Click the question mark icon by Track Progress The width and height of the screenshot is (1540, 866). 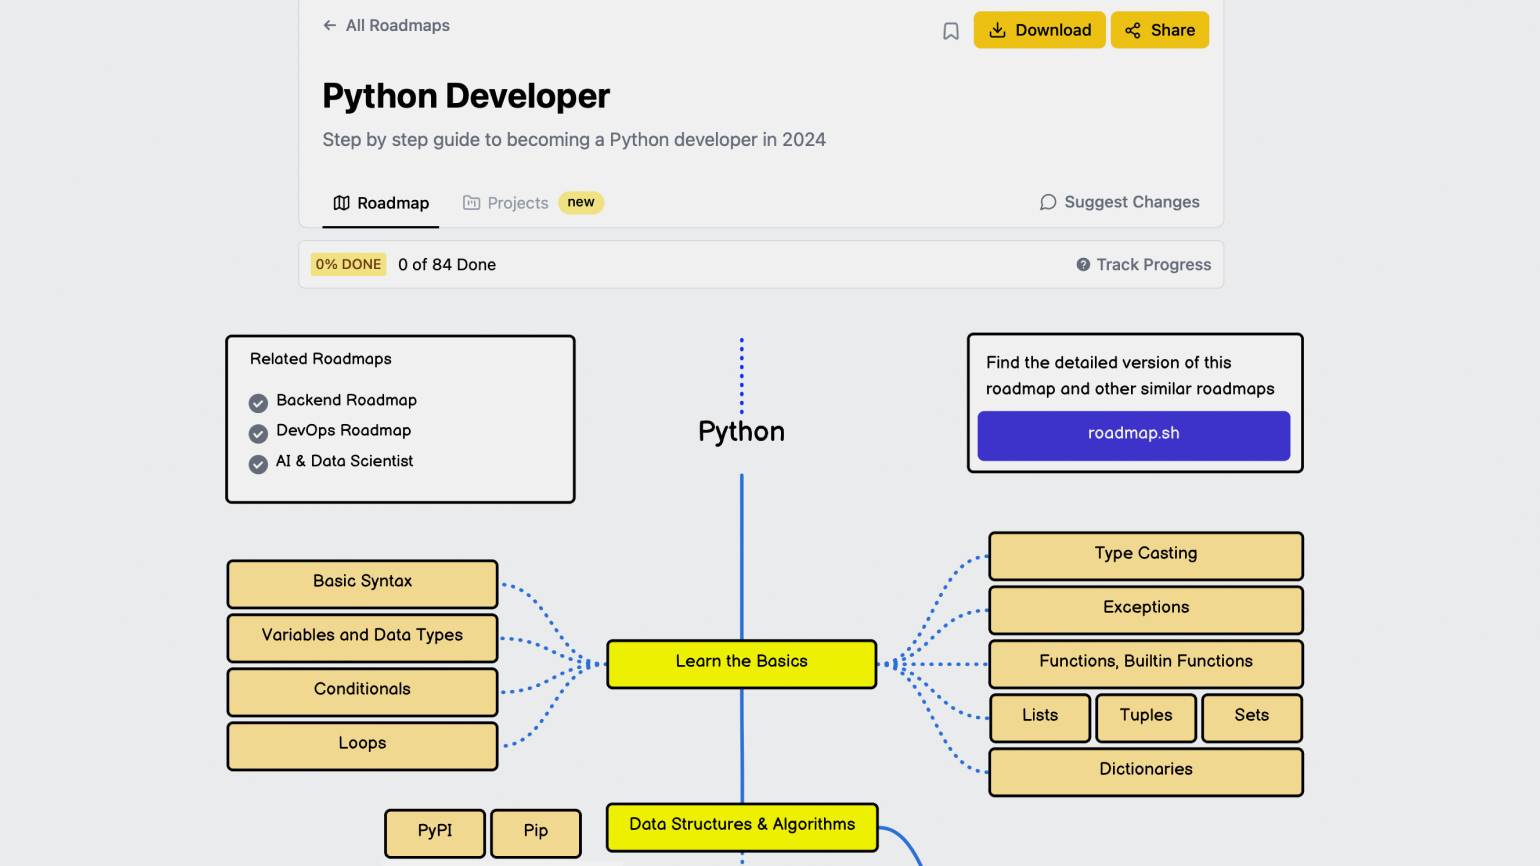[x=1083, y=265]
